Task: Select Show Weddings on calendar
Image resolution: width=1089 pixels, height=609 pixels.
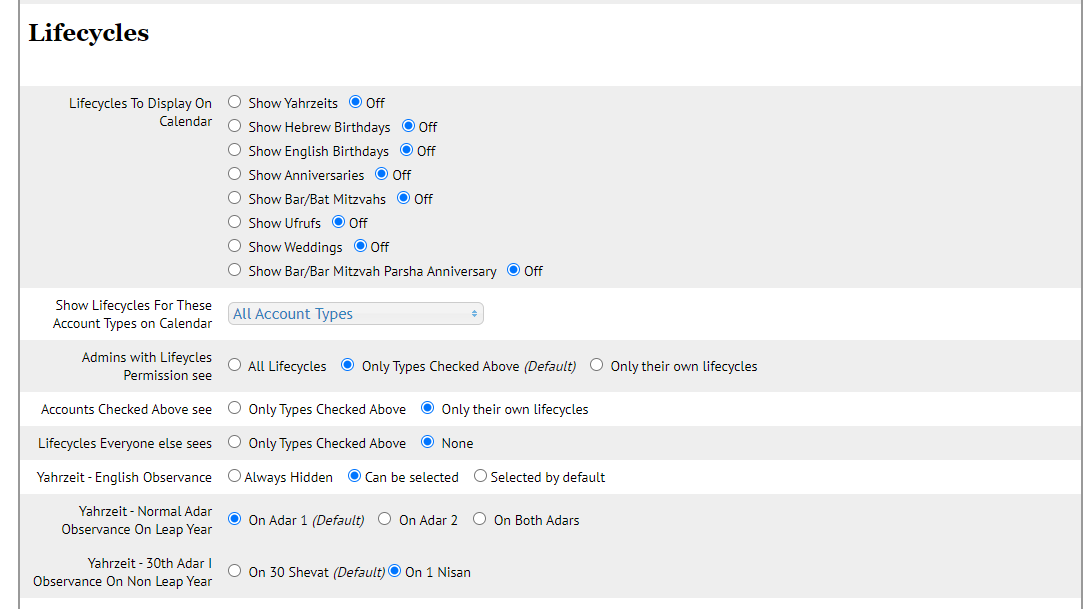Action: 235,246
